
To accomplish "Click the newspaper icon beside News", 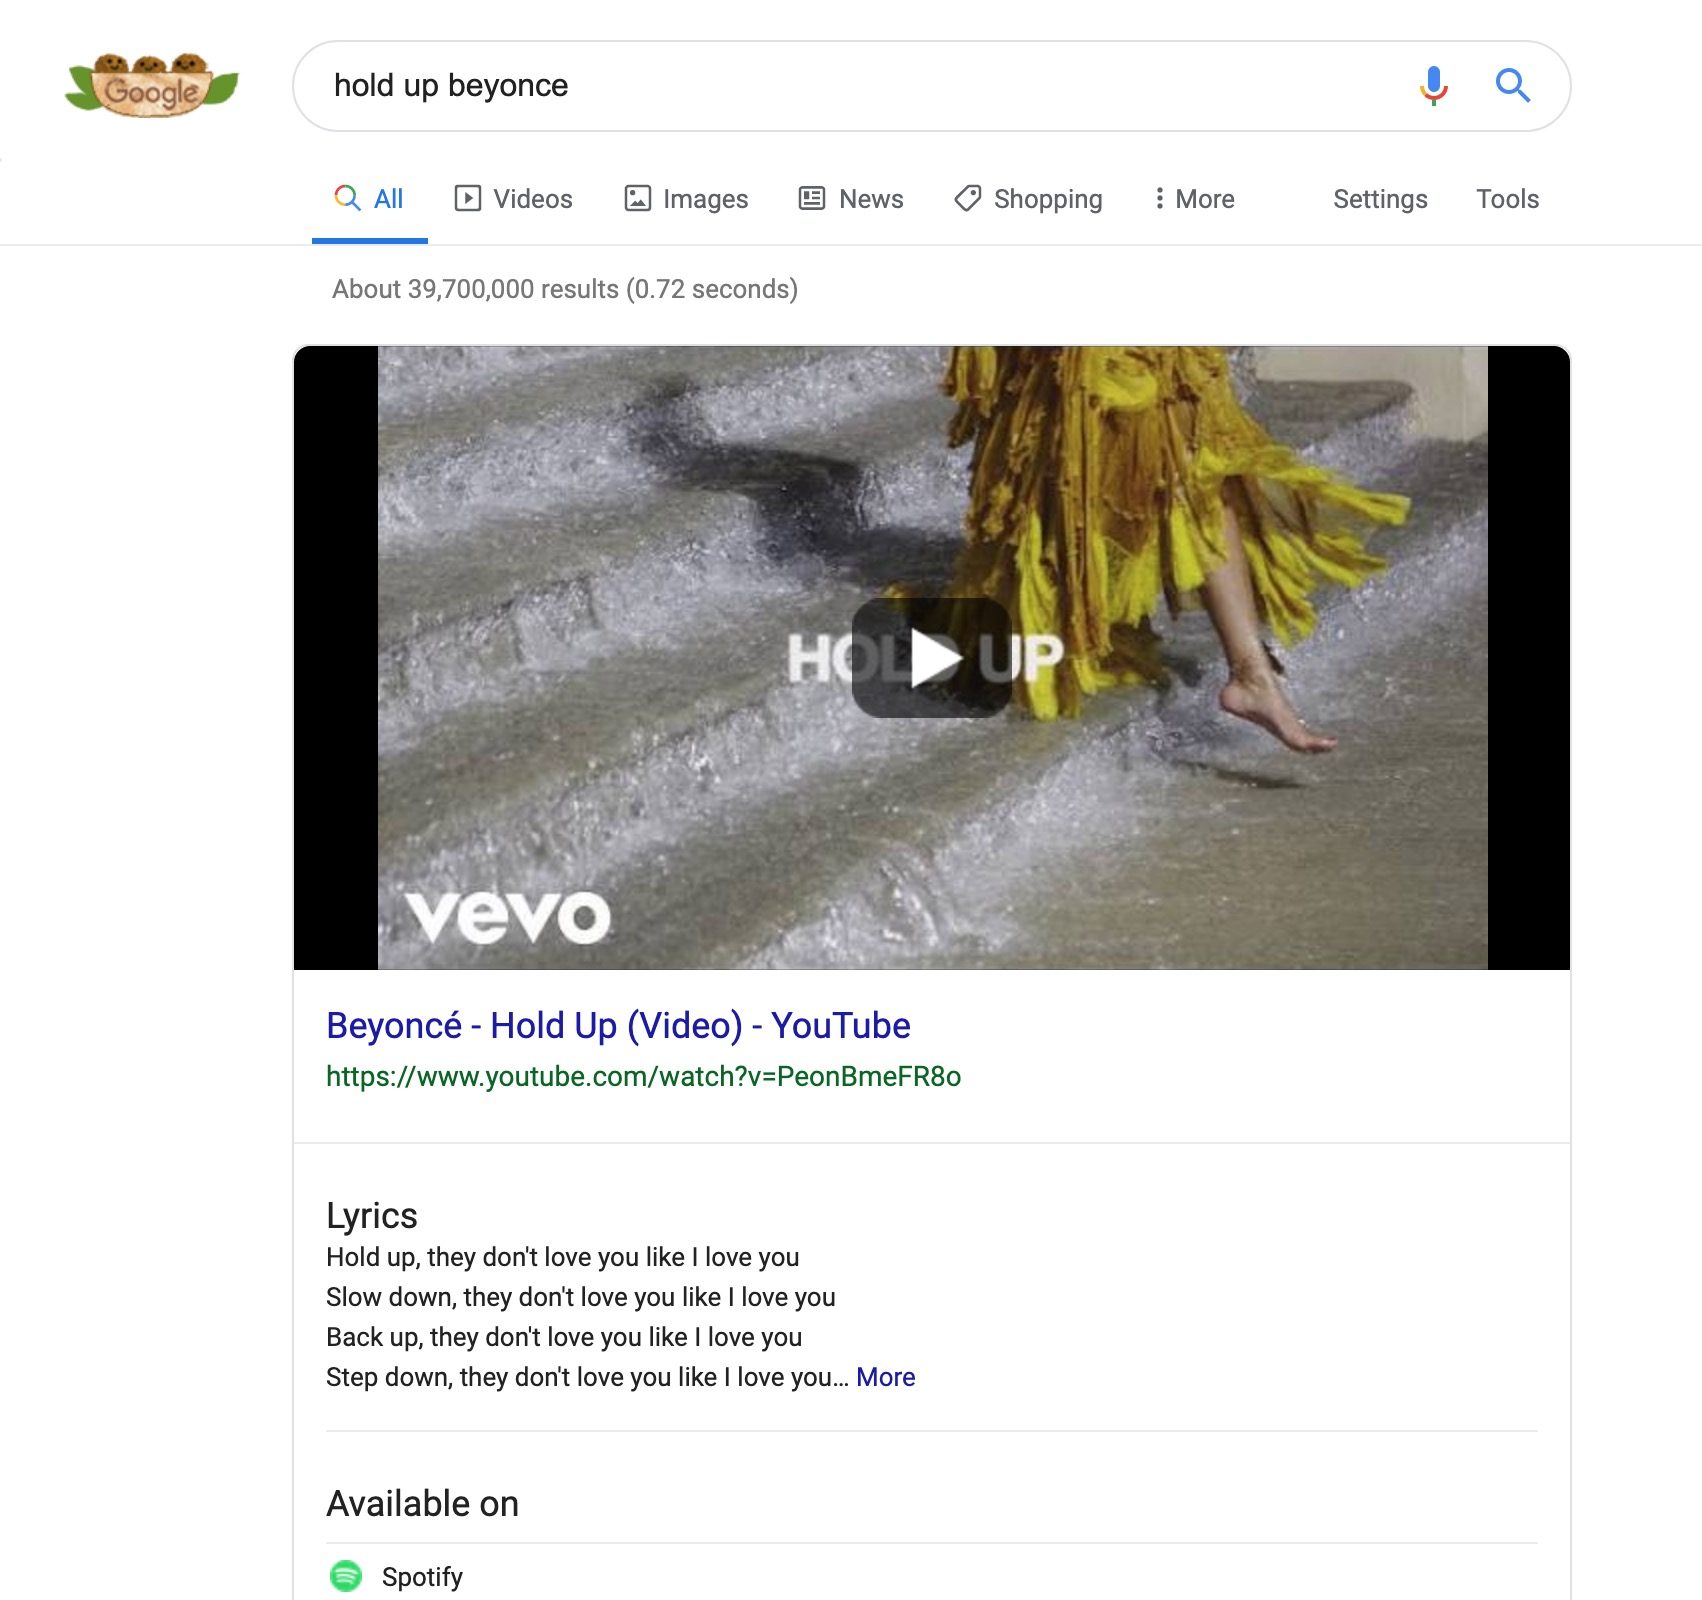I will click(811, 197).
